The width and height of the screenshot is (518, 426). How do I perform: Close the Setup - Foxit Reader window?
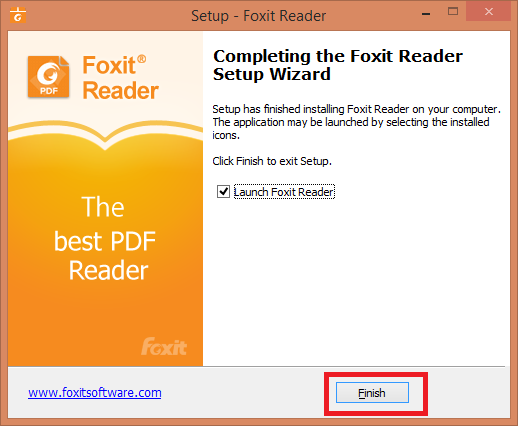point(489,12)
